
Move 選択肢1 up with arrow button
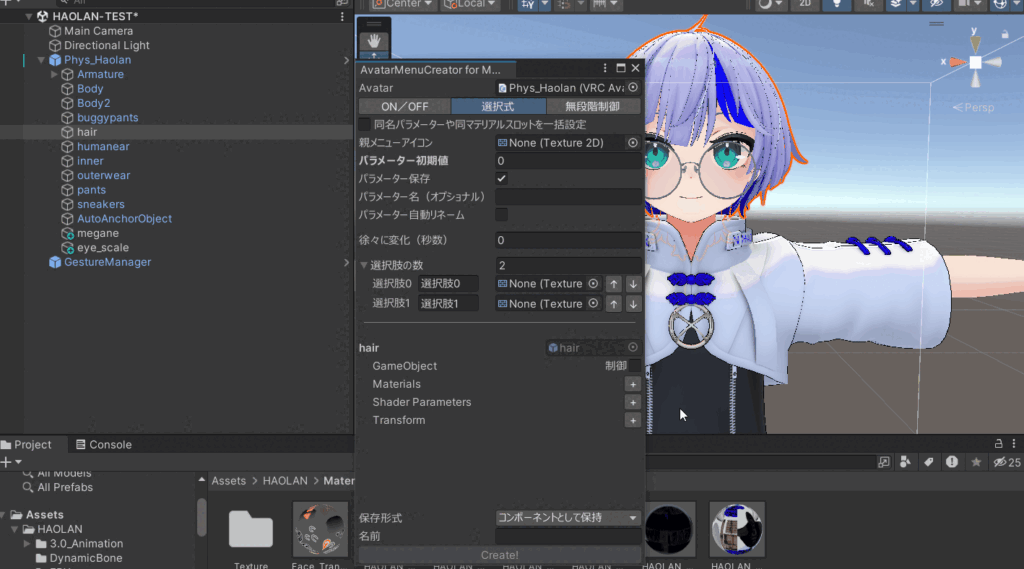613,304
